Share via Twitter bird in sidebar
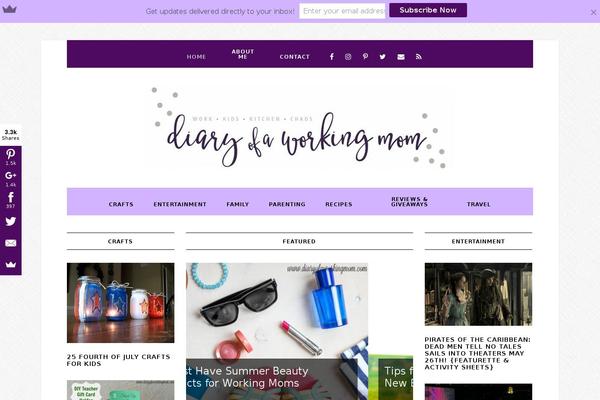 click(11, 221)
